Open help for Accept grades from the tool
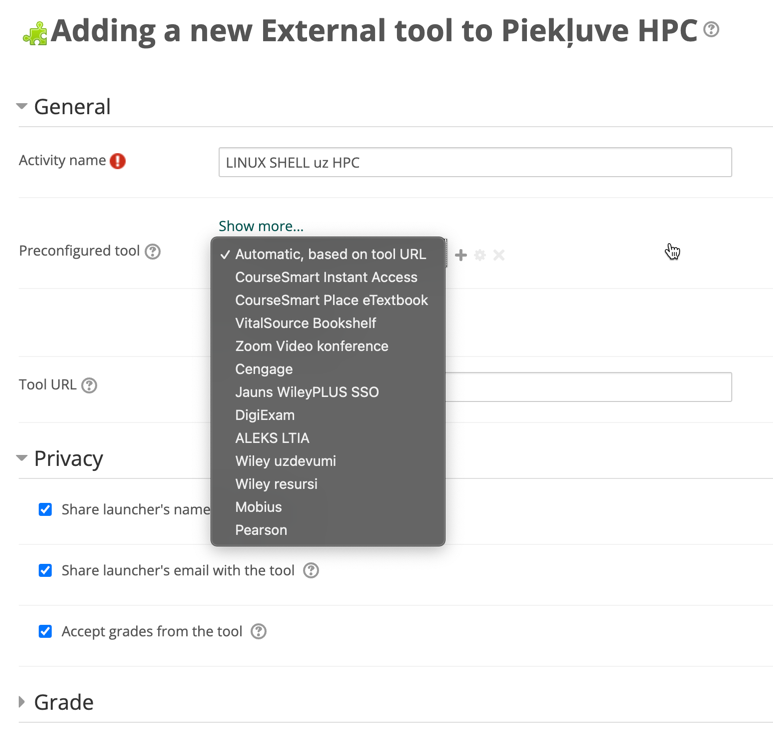The height and width of the screenshot is (739, 773). [x=258, y=632]
